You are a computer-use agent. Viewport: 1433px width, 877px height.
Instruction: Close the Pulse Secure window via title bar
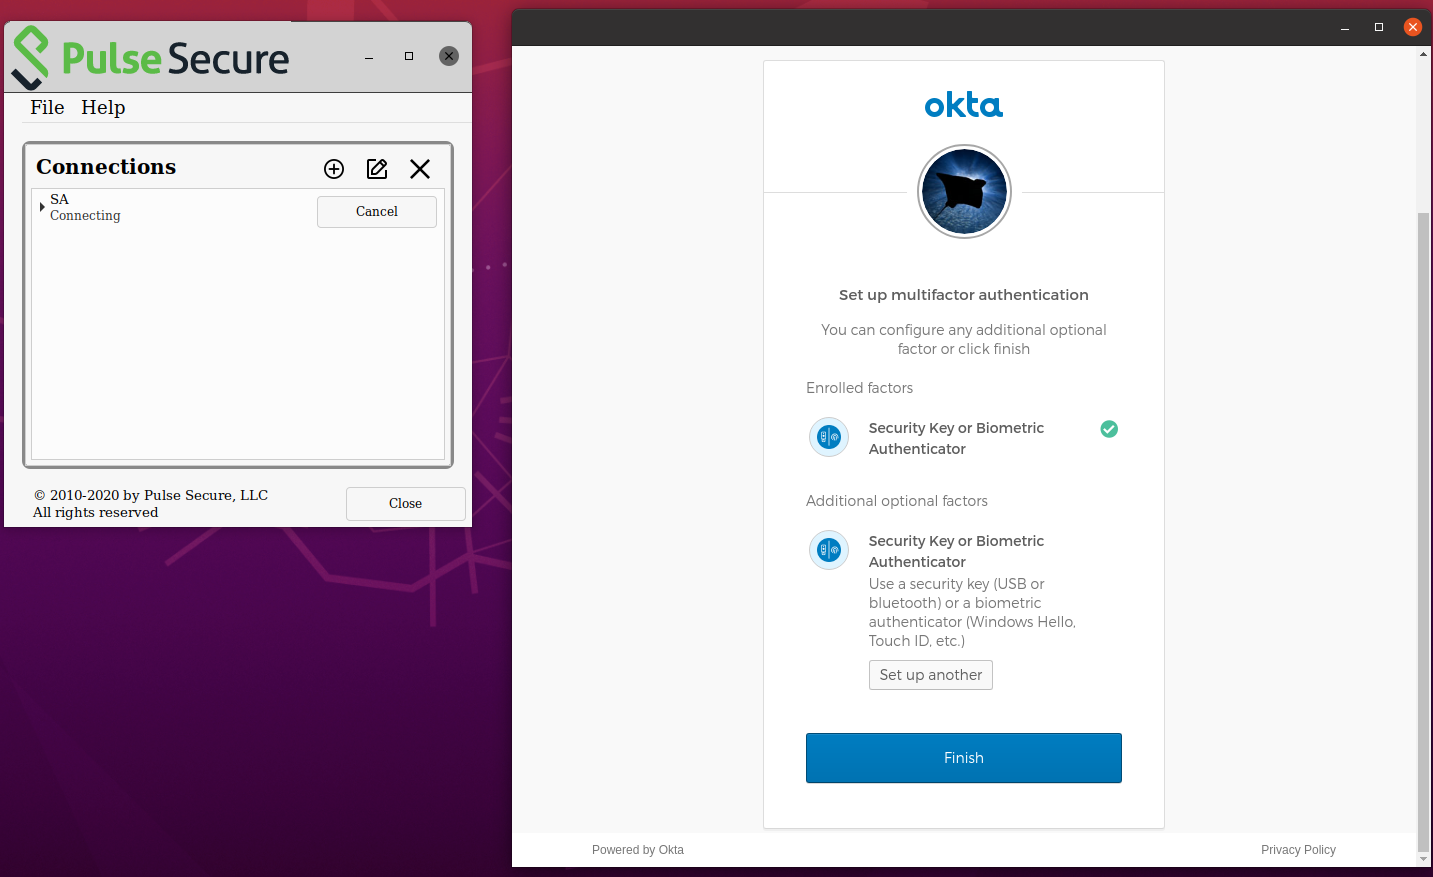point(449,56)
